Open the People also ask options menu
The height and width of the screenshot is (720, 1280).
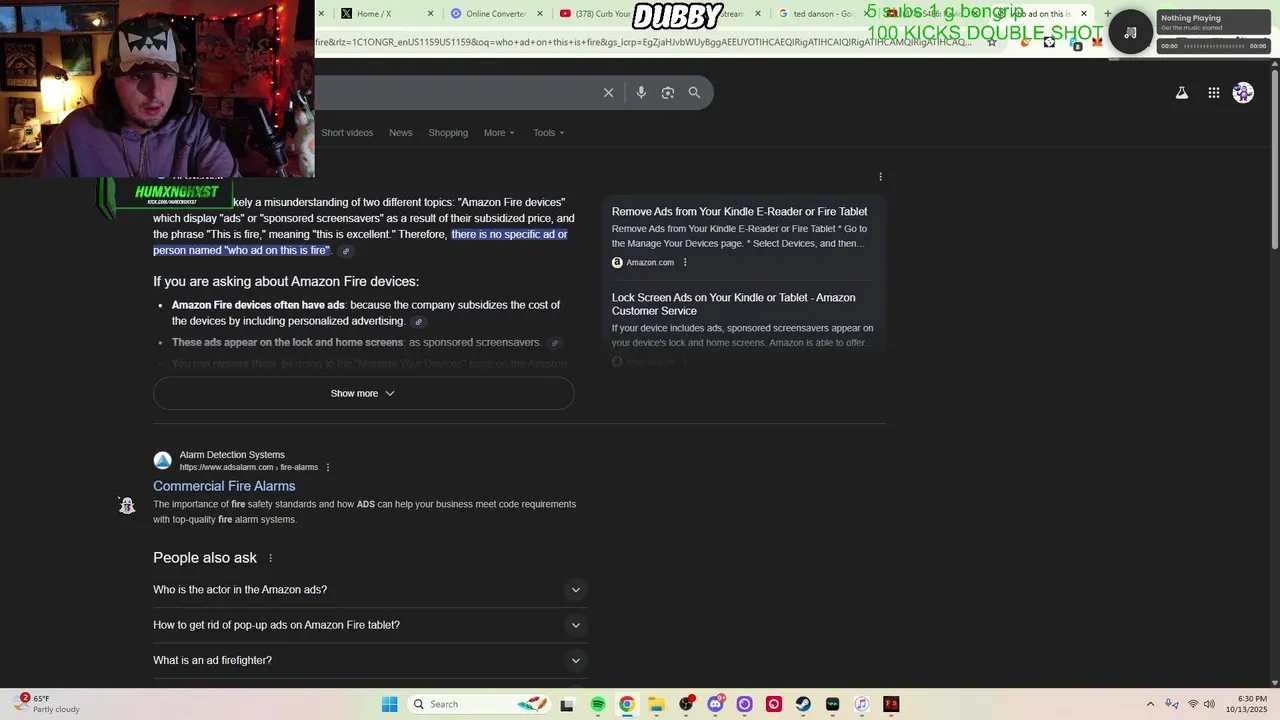(x=270, y=558)
